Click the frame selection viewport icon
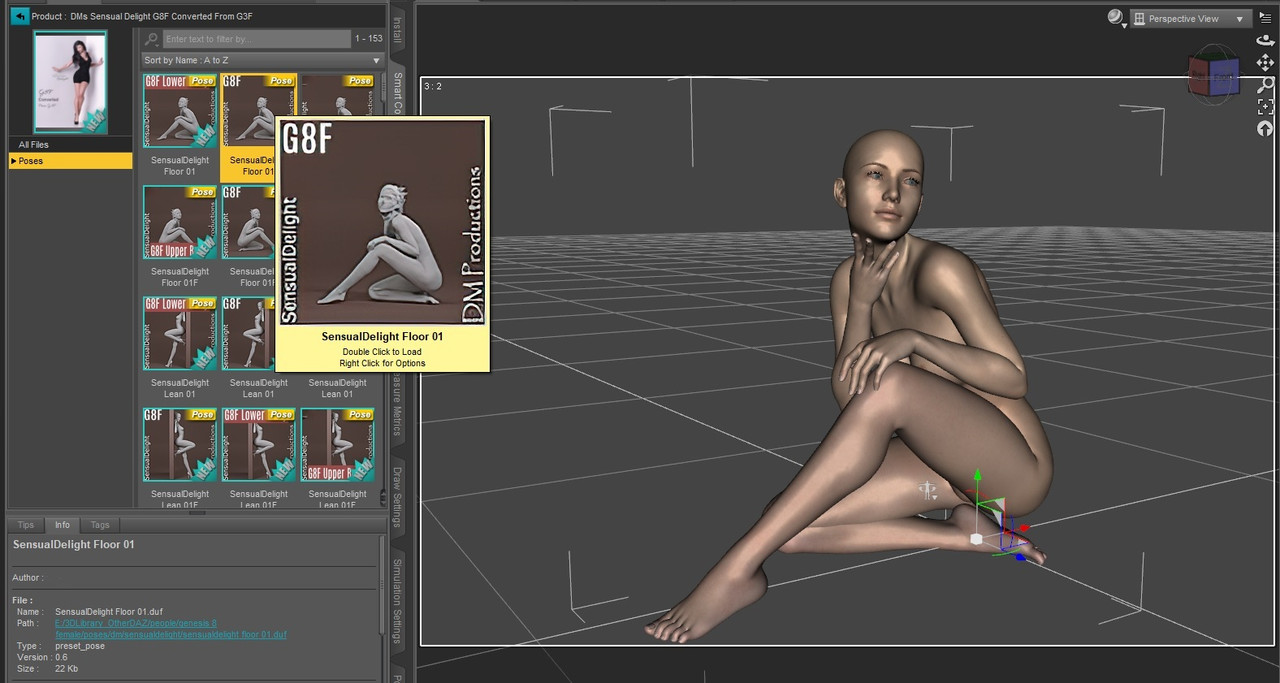Viewport: 1280px width, 683px height. [1265, 107]
